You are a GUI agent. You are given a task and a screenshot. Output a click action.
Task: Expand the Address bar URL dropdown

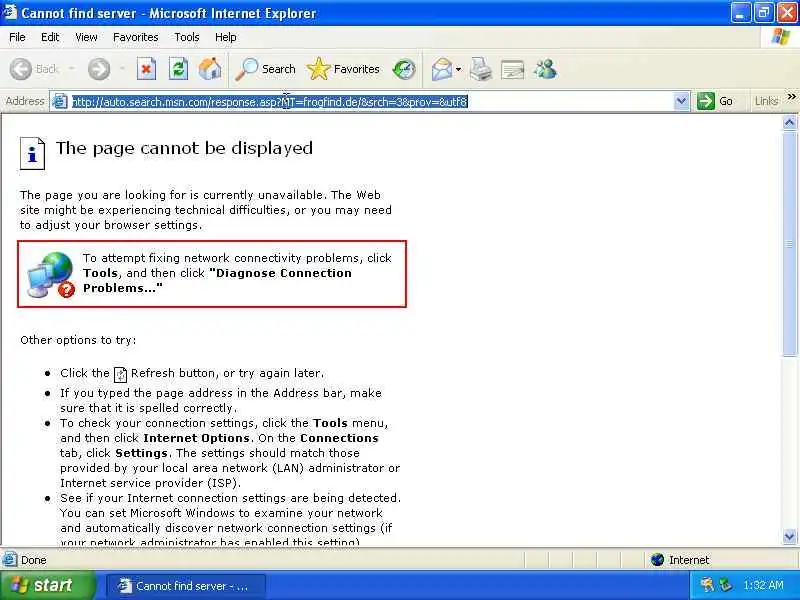click(681, 102)
